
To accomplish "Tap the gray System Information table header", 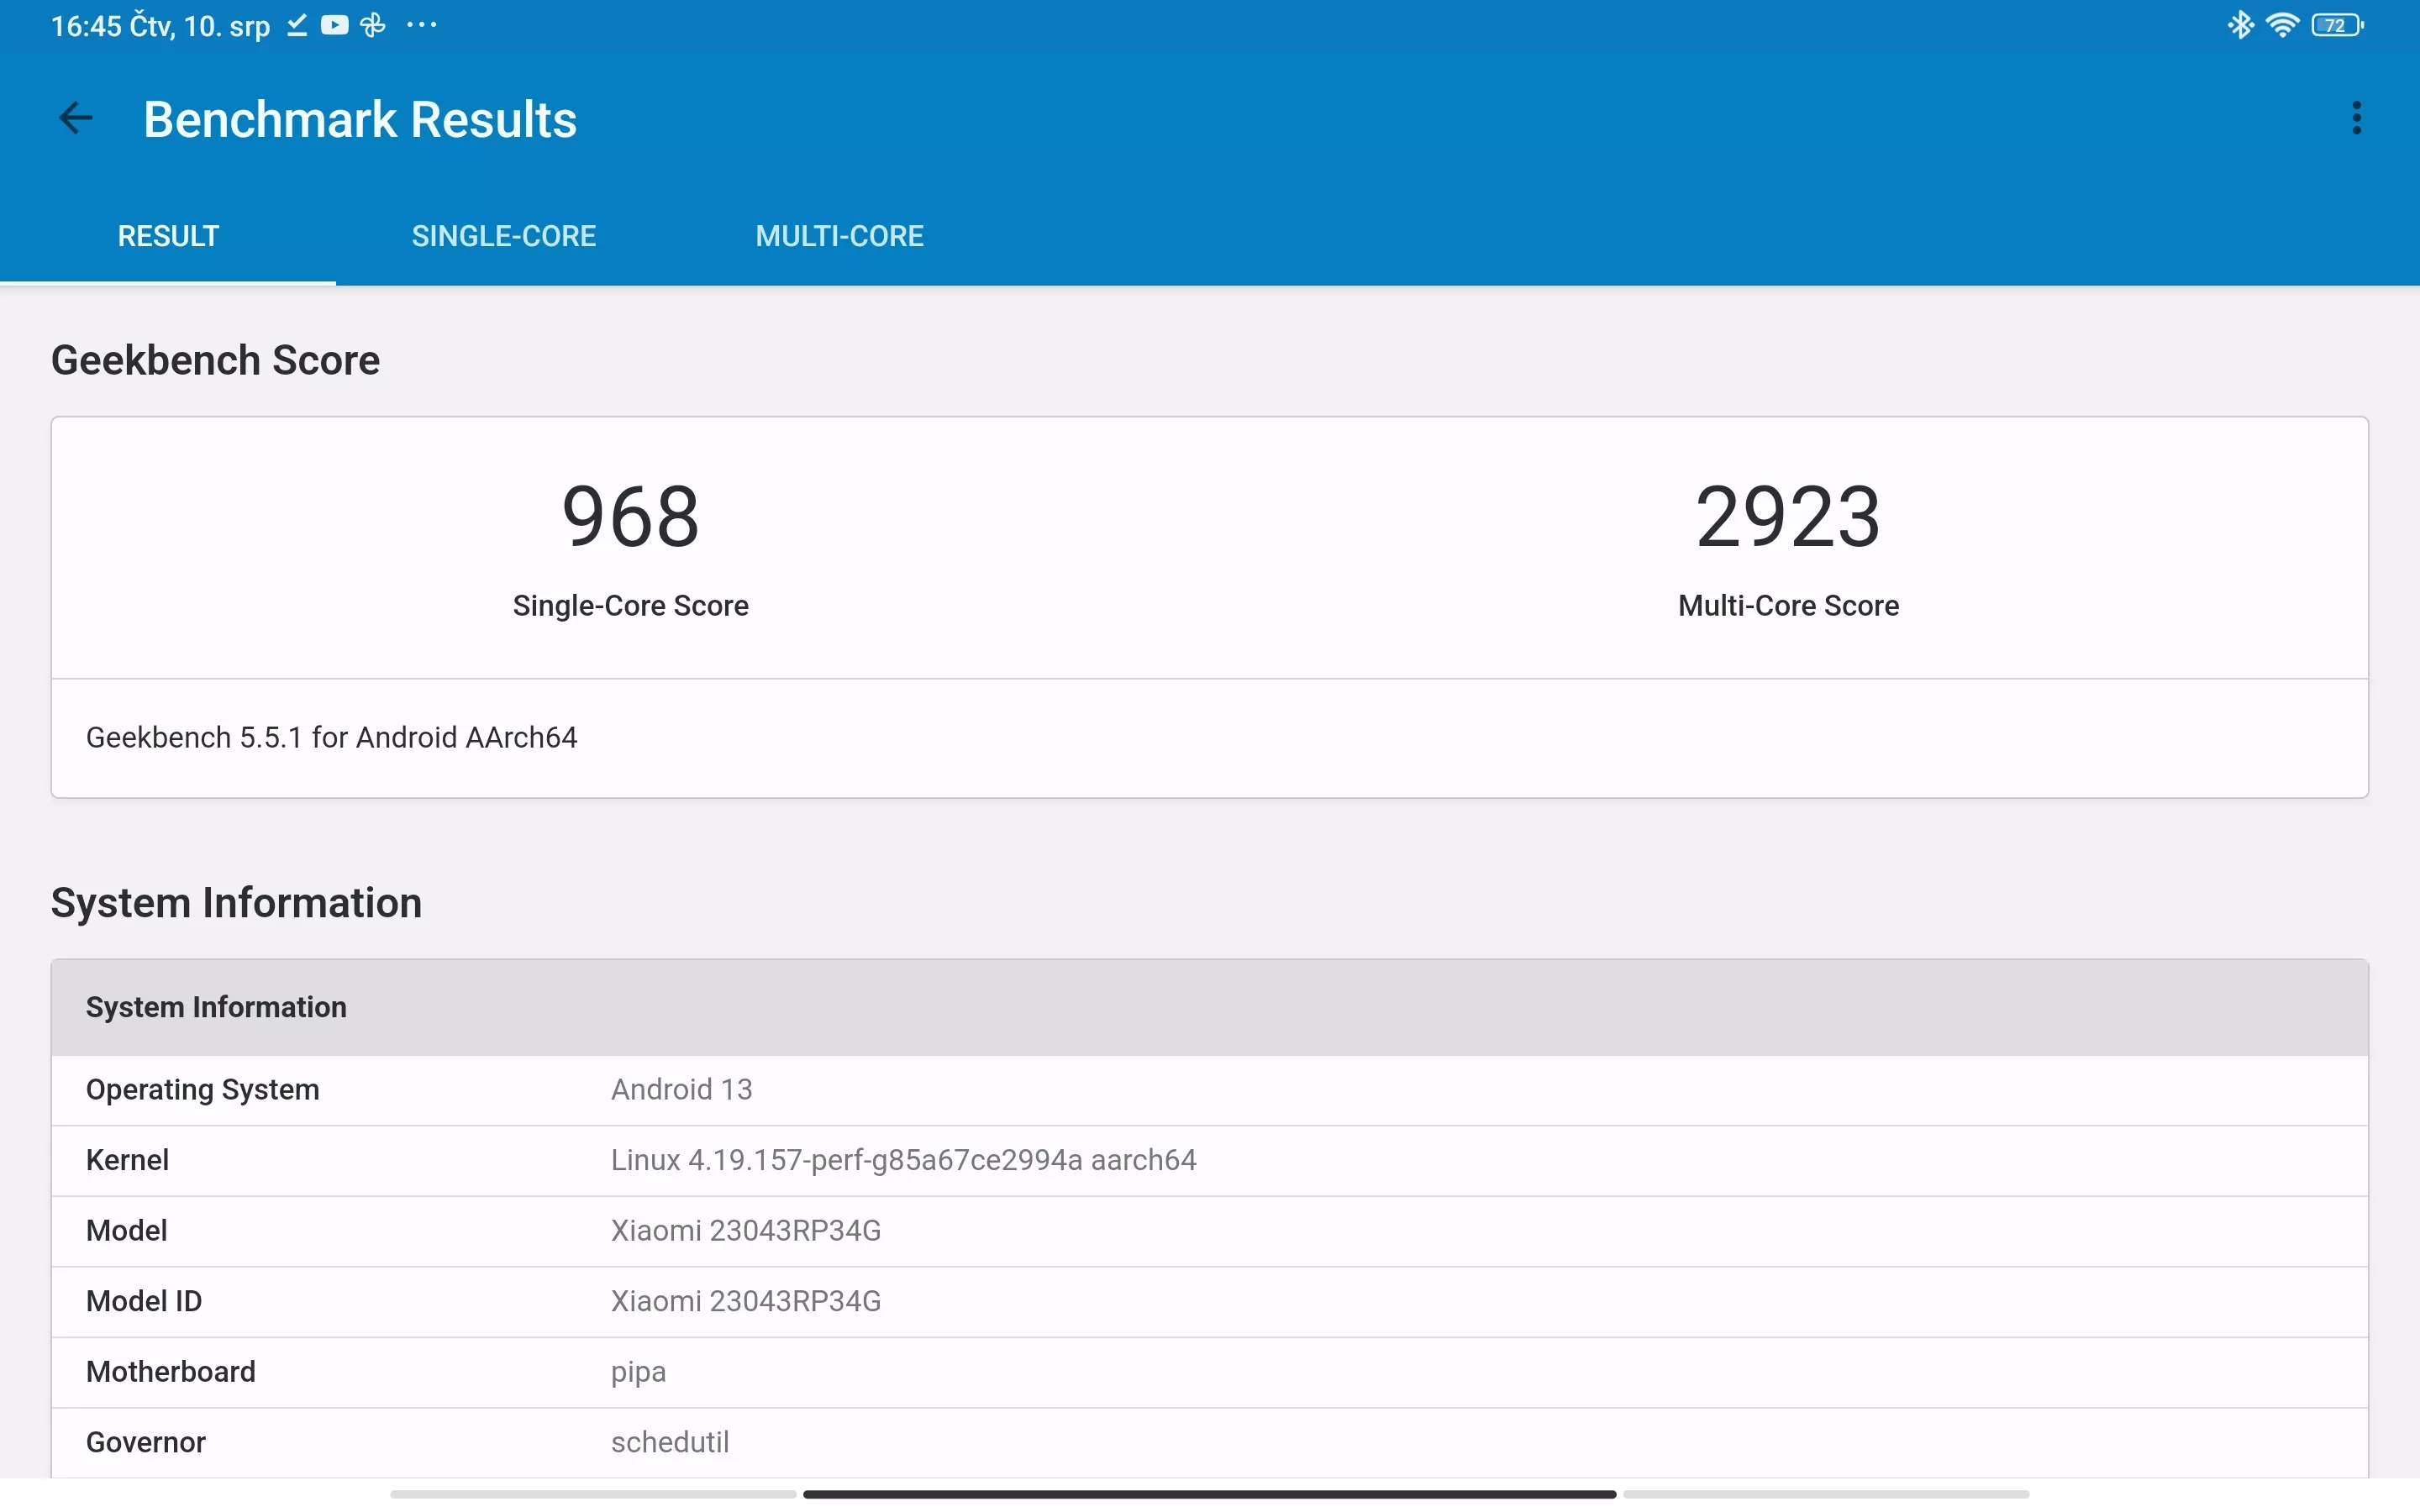I will coord(1210,1007).
